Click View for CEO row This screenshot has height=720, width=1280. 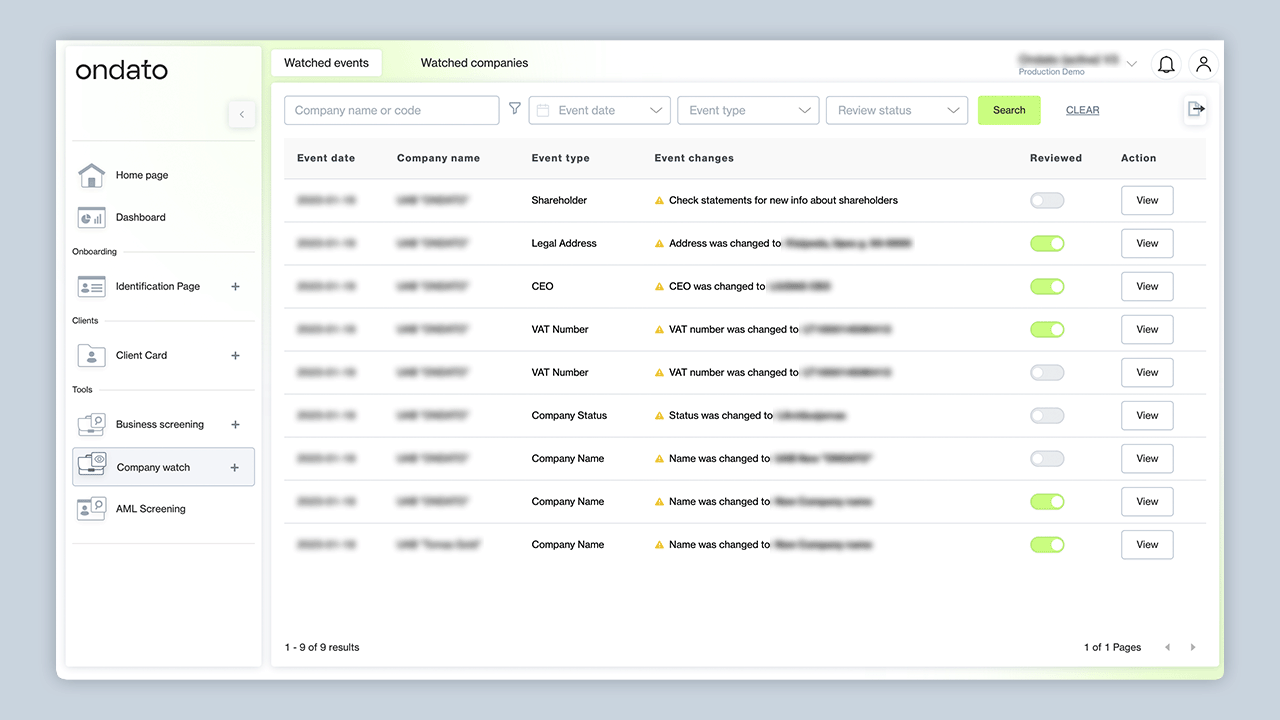point(1147,286)
